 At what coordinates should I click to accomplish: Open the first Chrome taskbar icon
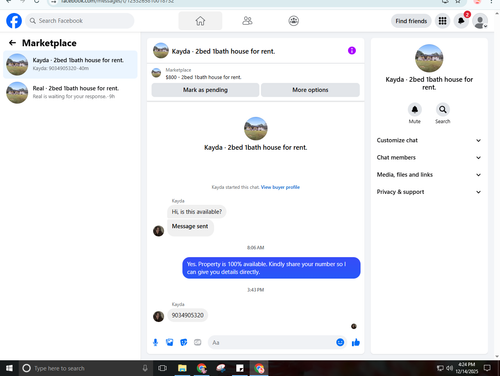coord(201,368)
